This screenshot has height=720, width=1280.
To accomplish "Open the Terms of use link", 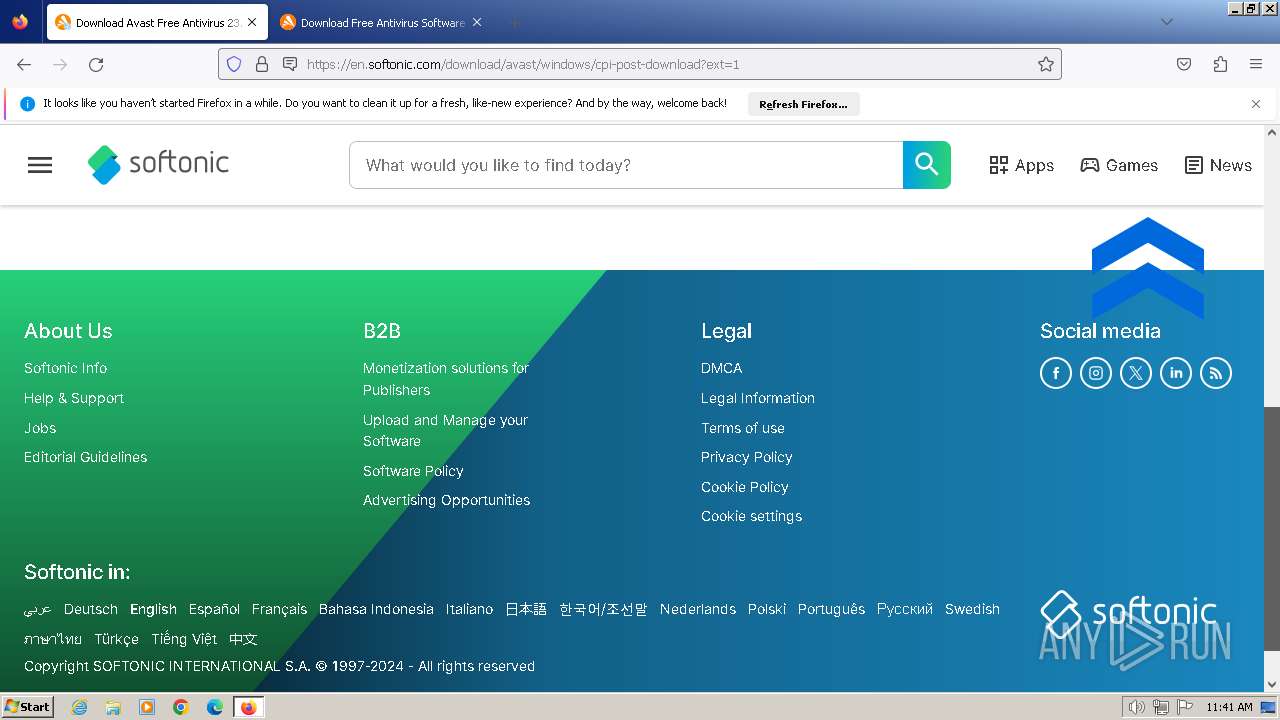I will 743,428.
